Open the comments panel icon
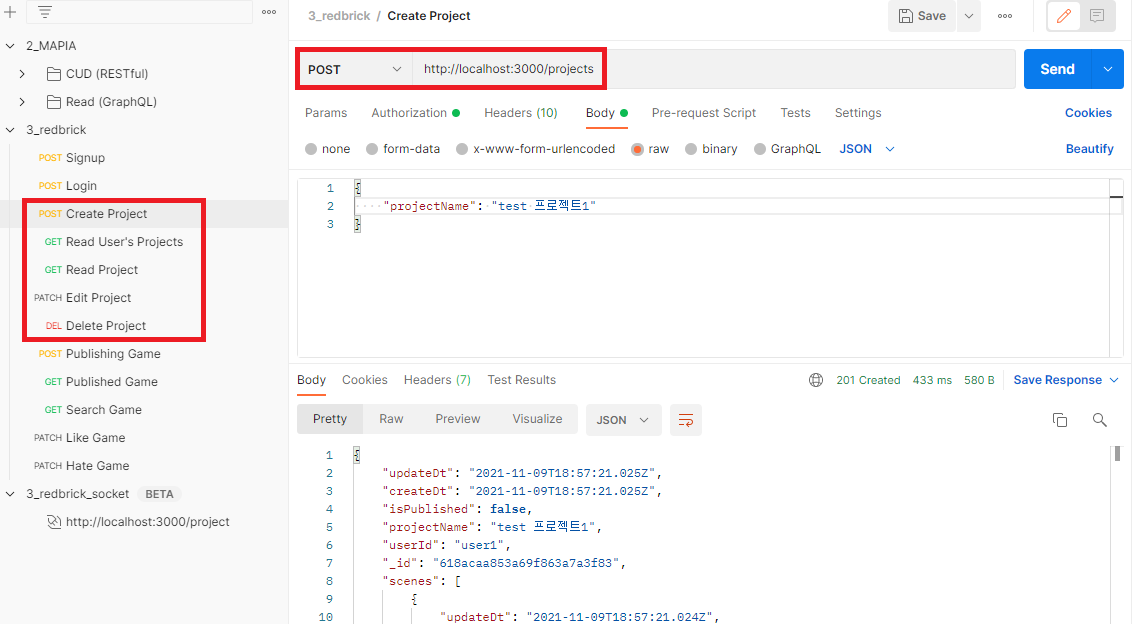Image resolution: width=1141 pixels, height=624 pixels. [x=1097, y=16]
